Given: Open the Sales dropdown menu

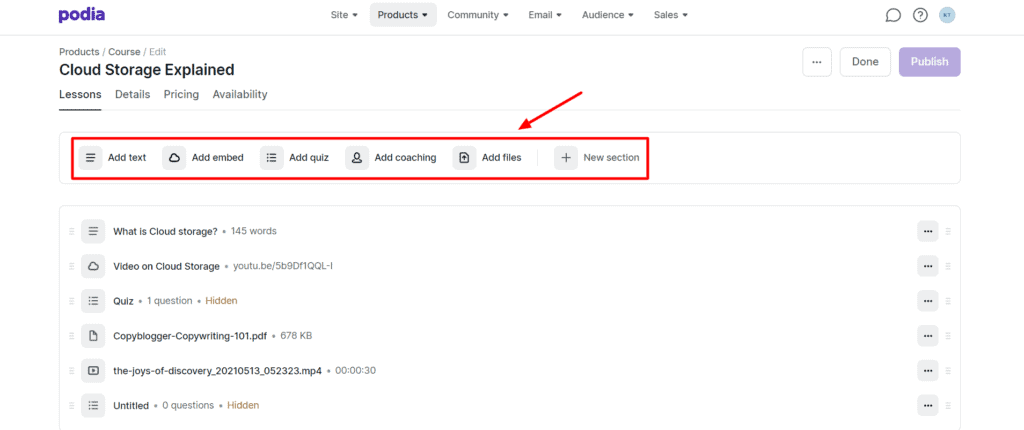Looking at the screenshot, I should (x=670, y=15).
